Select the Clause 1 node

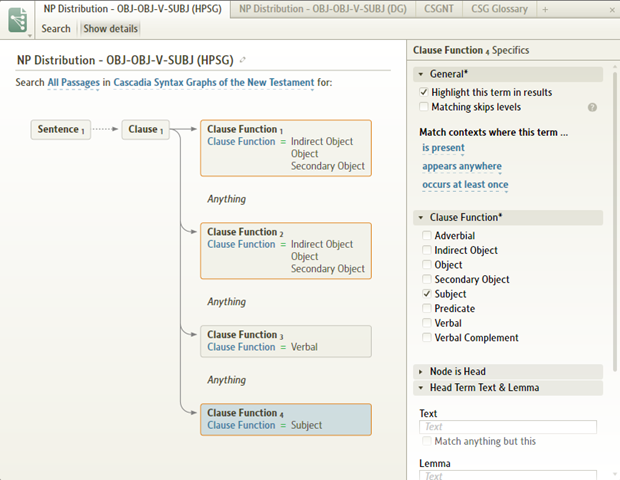click(147, 129)
